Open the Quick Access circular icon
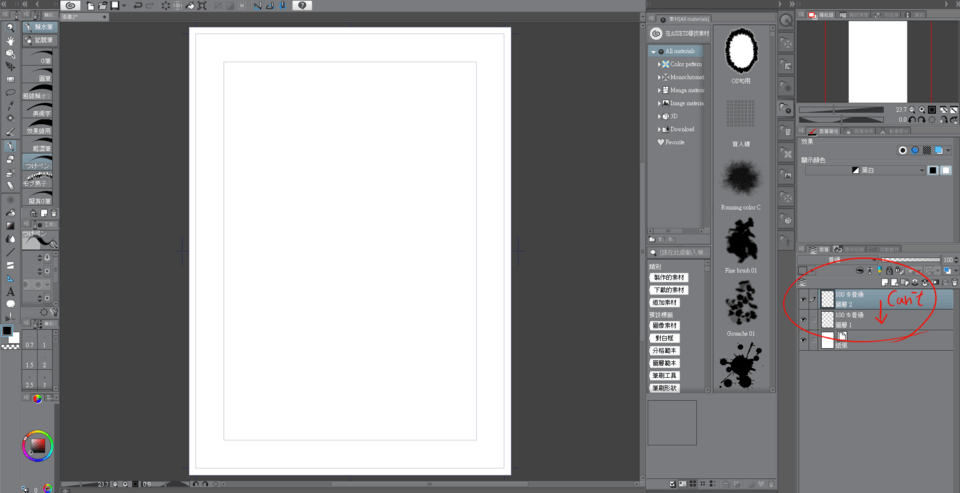 [x=786, y=20]
